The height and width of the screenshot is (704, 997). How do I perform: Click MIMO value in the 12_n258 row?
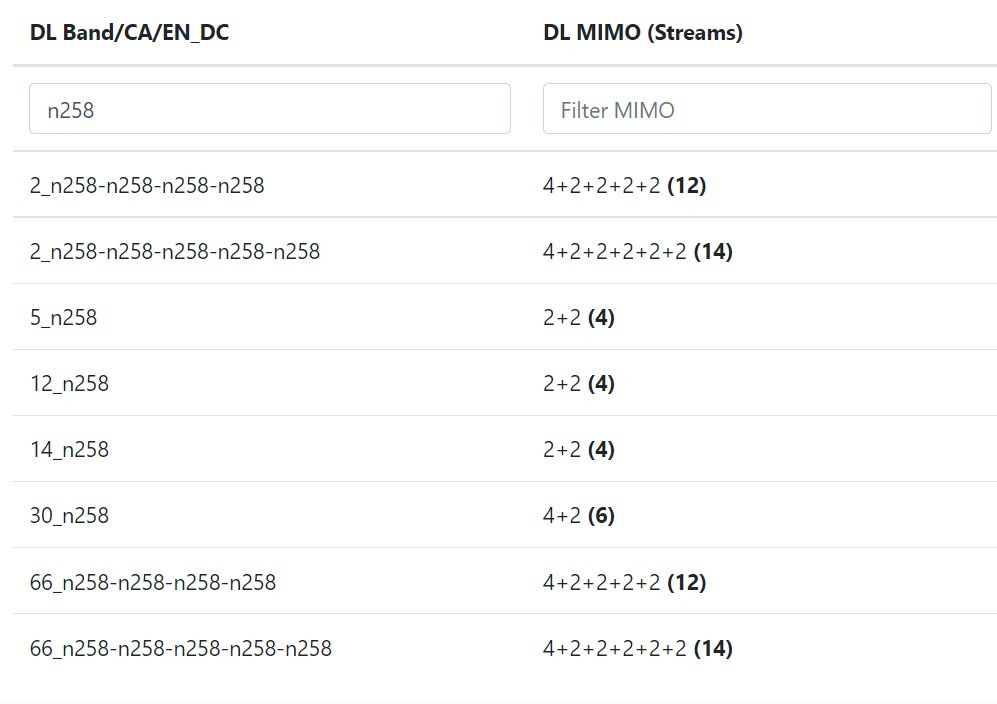tap(579, 383)
